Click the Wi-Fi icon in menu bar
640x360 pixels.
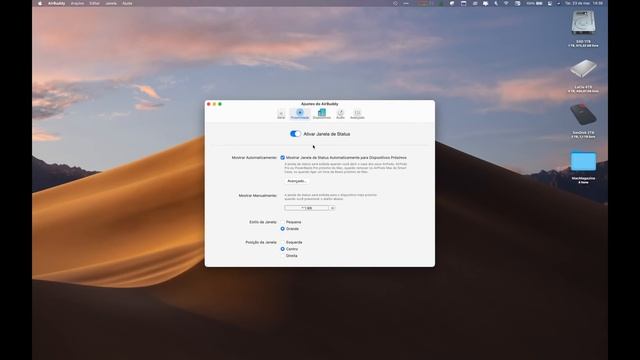click(x=506, y=3)
